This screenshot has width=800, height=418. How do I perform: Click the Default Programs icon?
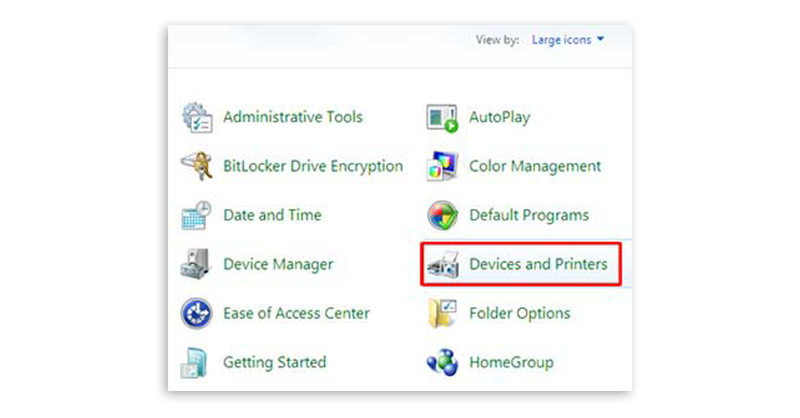[442, 215]
